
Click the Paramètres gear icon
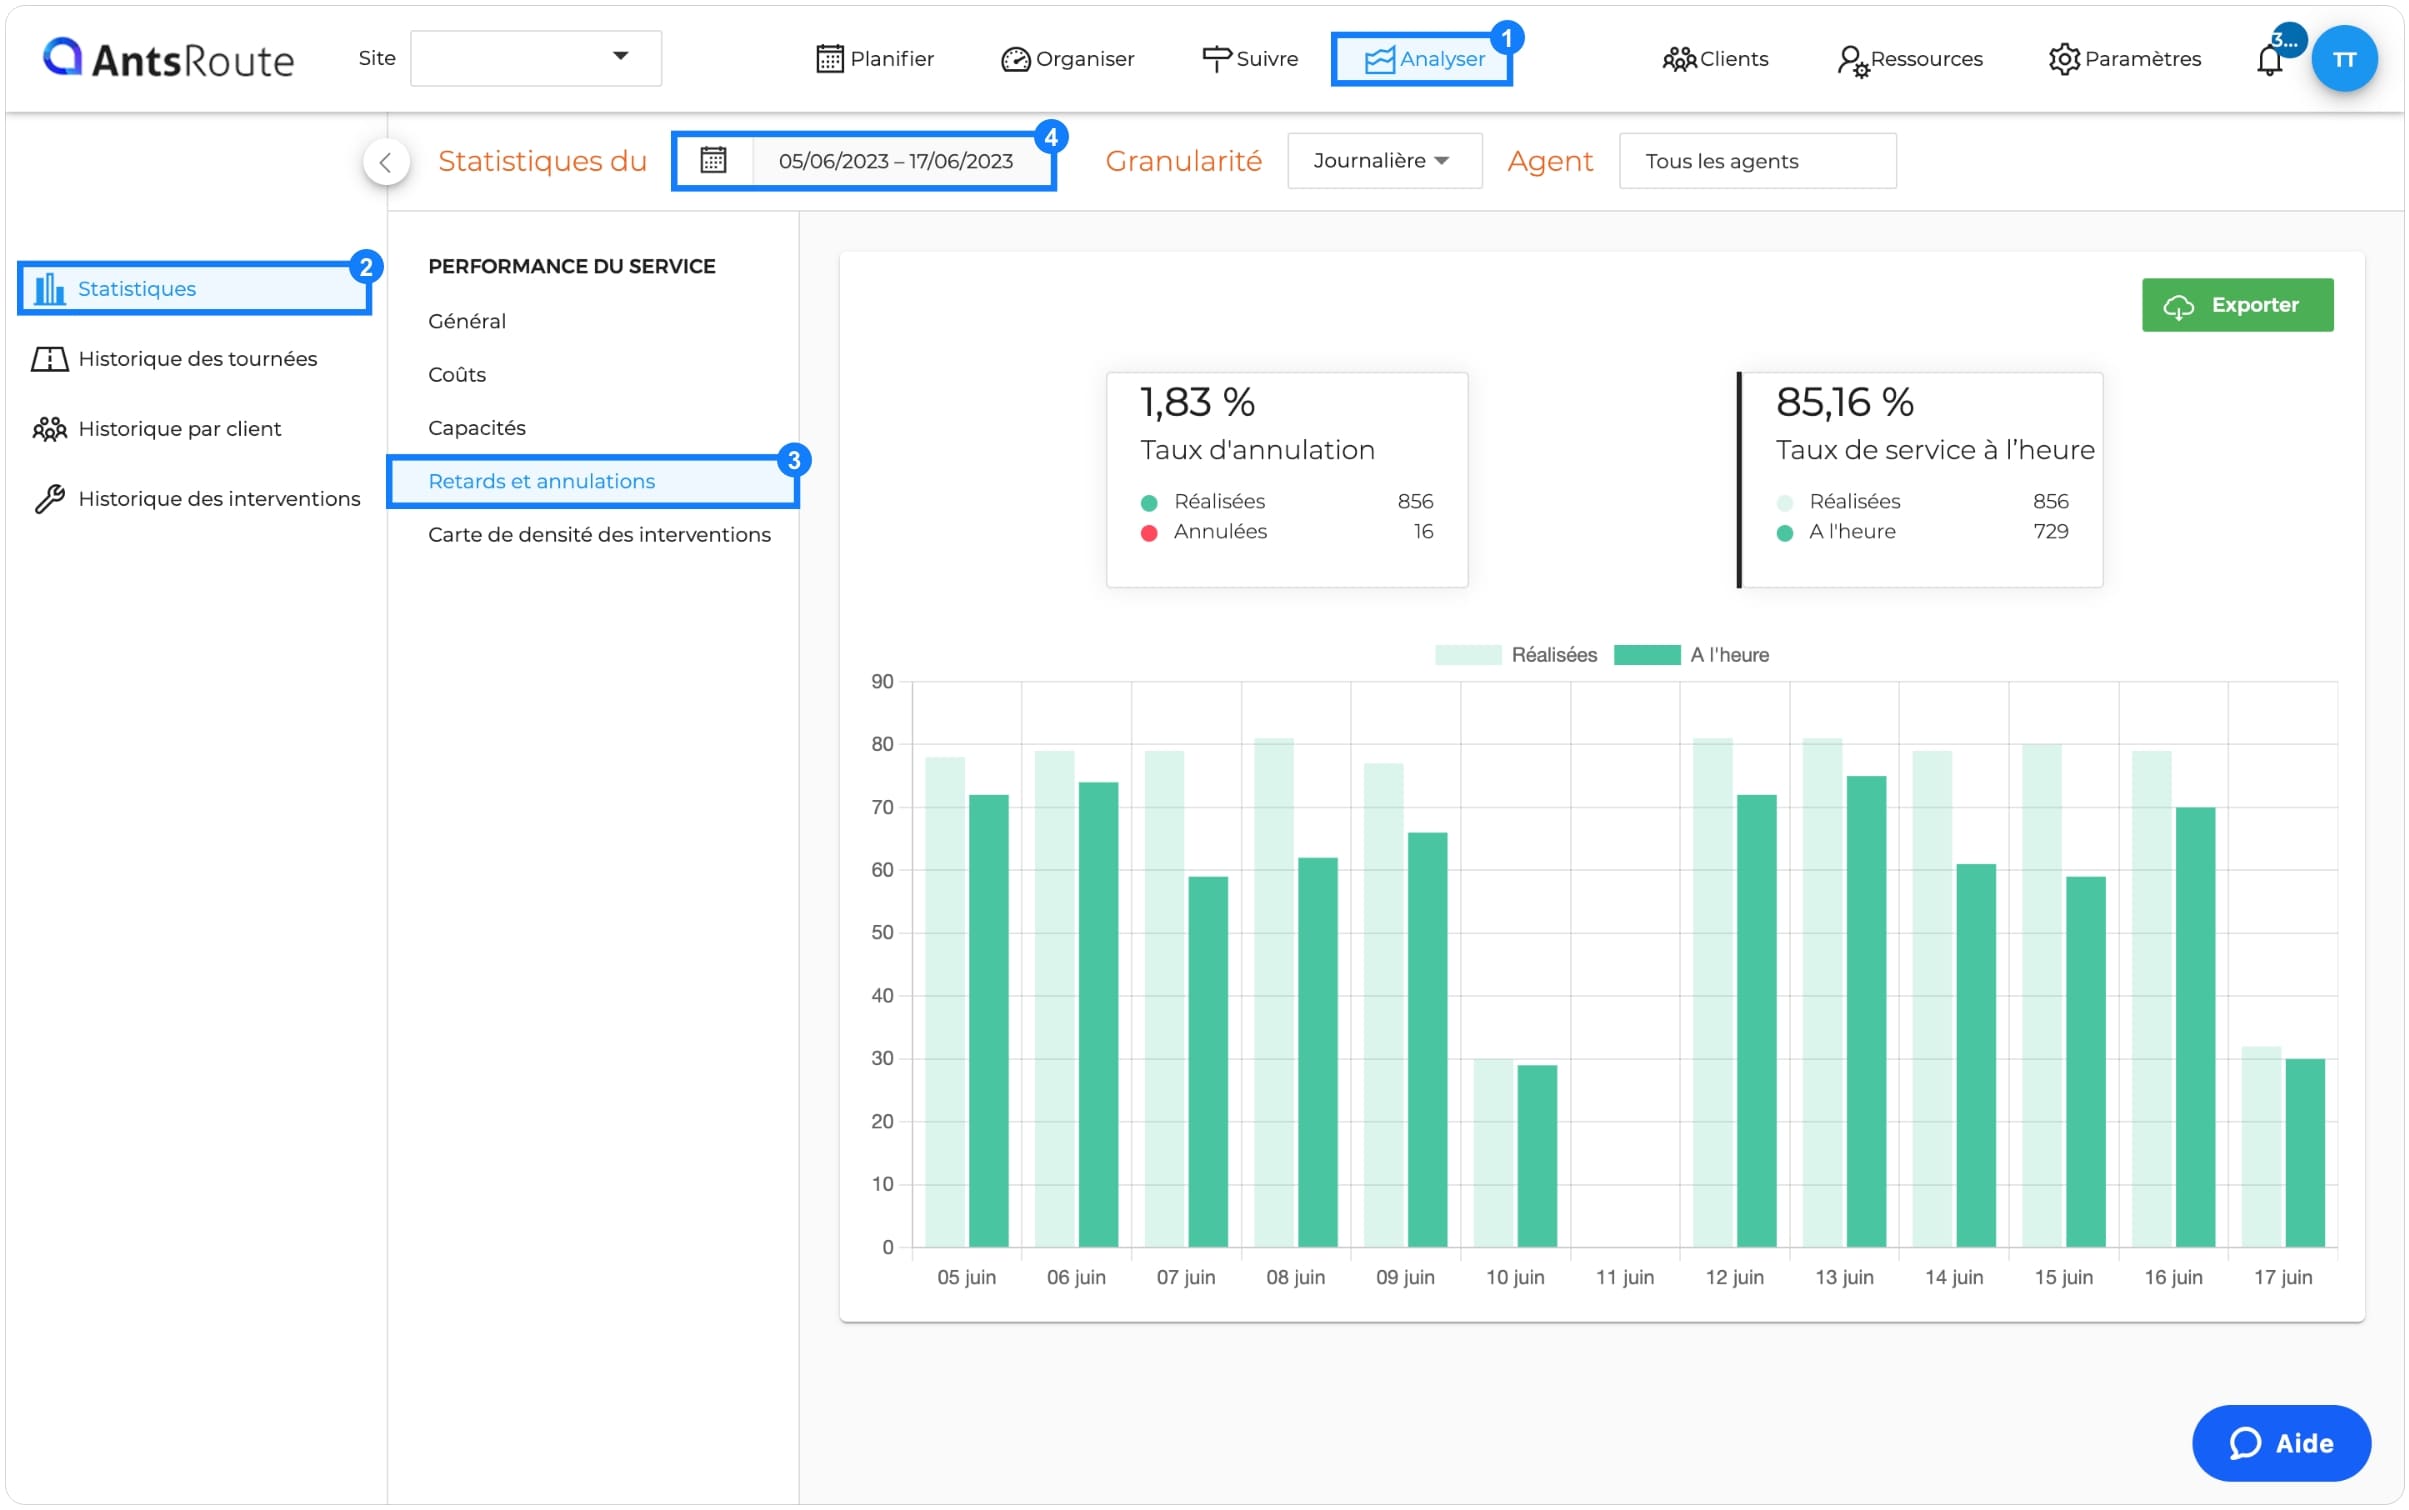click(2063, 59)
